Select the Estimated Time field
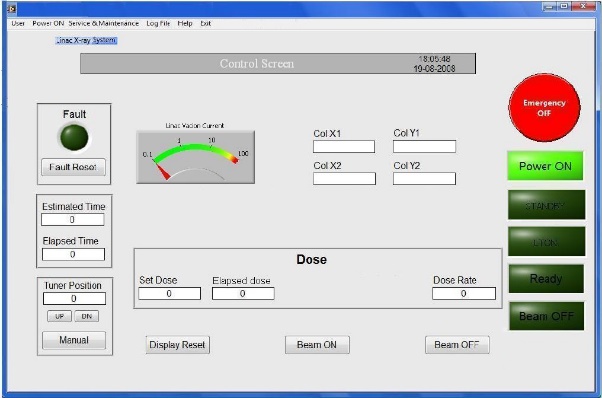The height and width of the screenshot is (398, 602). [x=73, y=220]
